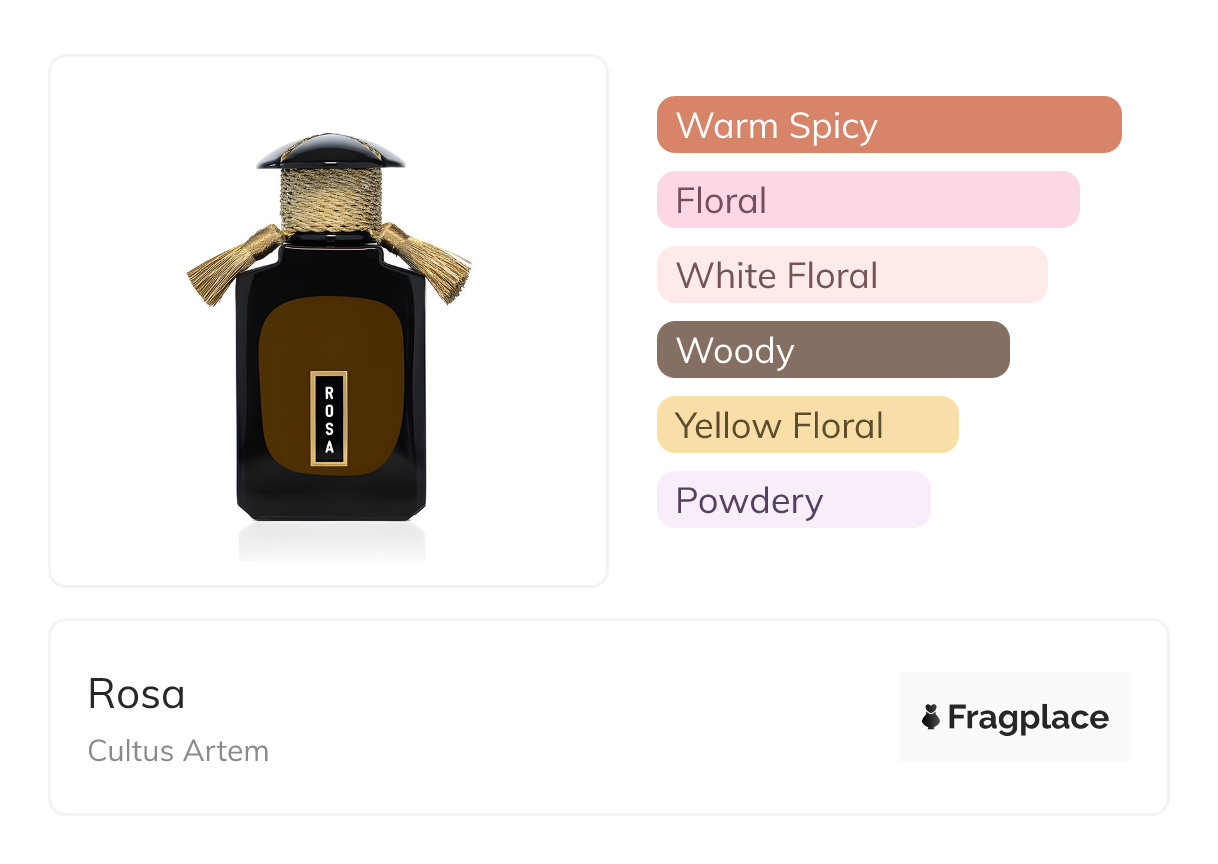Viewport: 1218px width, 864px height.
Task: Click the Powdery accord bar
Action: [x=793, y=500]
